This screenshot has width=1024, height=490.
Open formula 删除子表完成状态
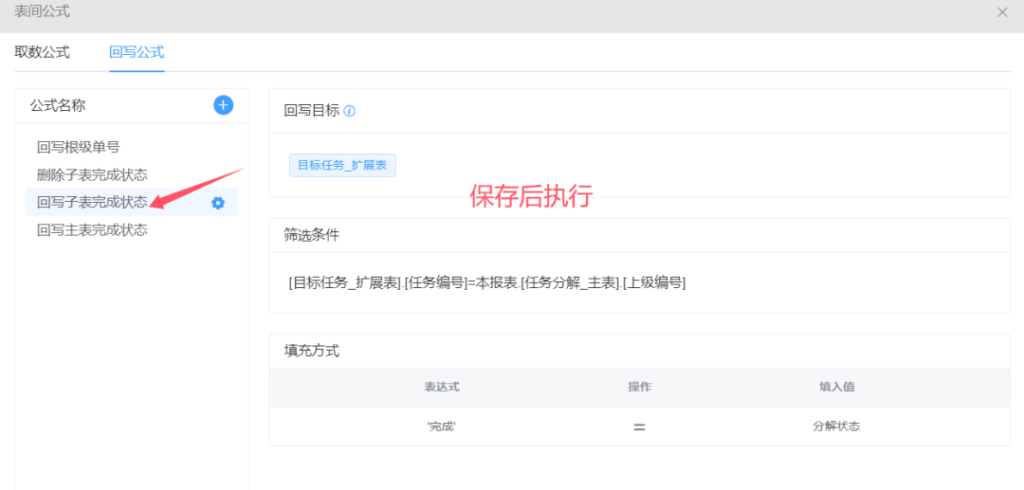click(92, 175)
